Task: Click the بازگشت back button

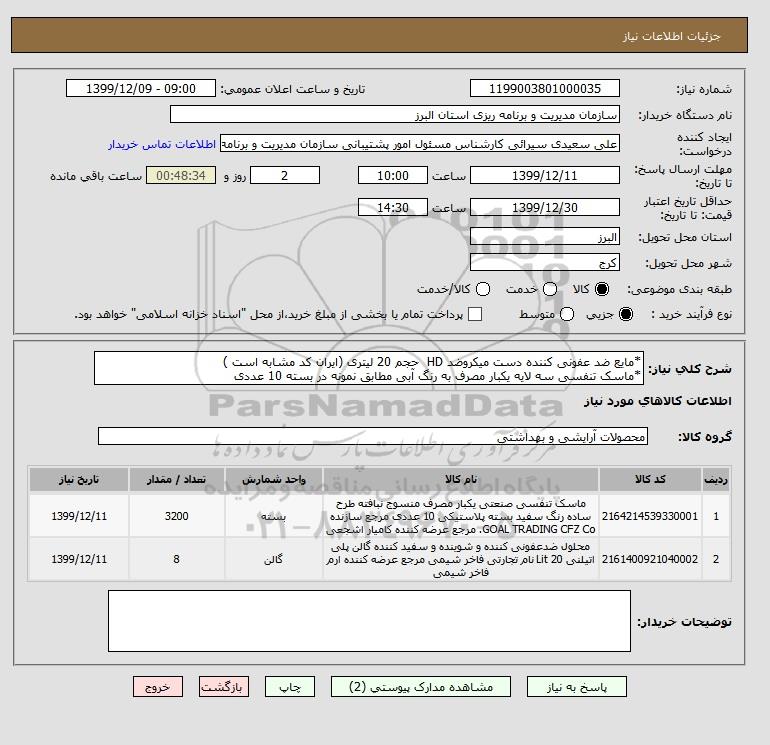Action: coord(224,687)
